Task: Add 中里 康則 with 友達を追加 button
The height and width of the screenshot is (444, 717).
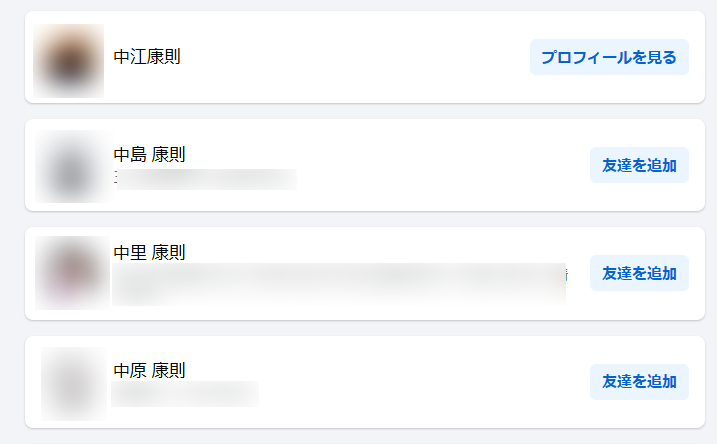Action: [639, 273]
